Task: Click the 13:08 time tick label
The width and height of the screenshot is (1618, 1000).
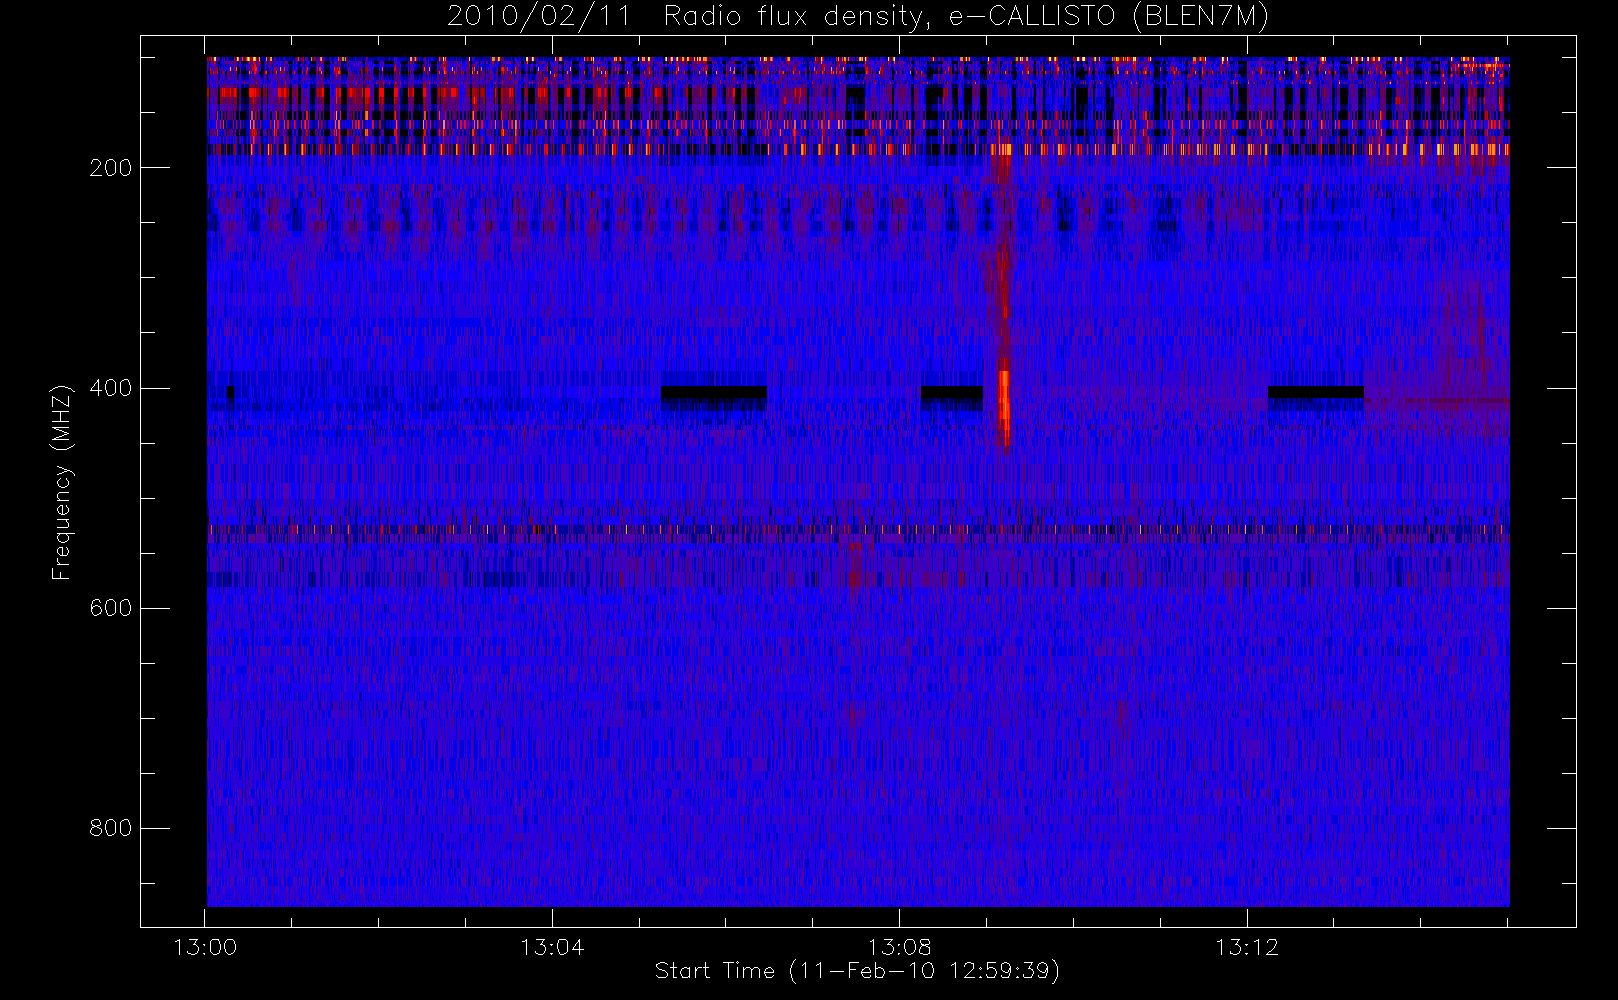Action: [x=899, y=946]
